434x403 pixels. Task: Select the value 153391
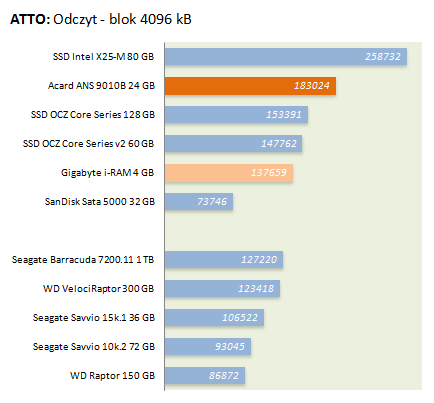tap(284, 115)
